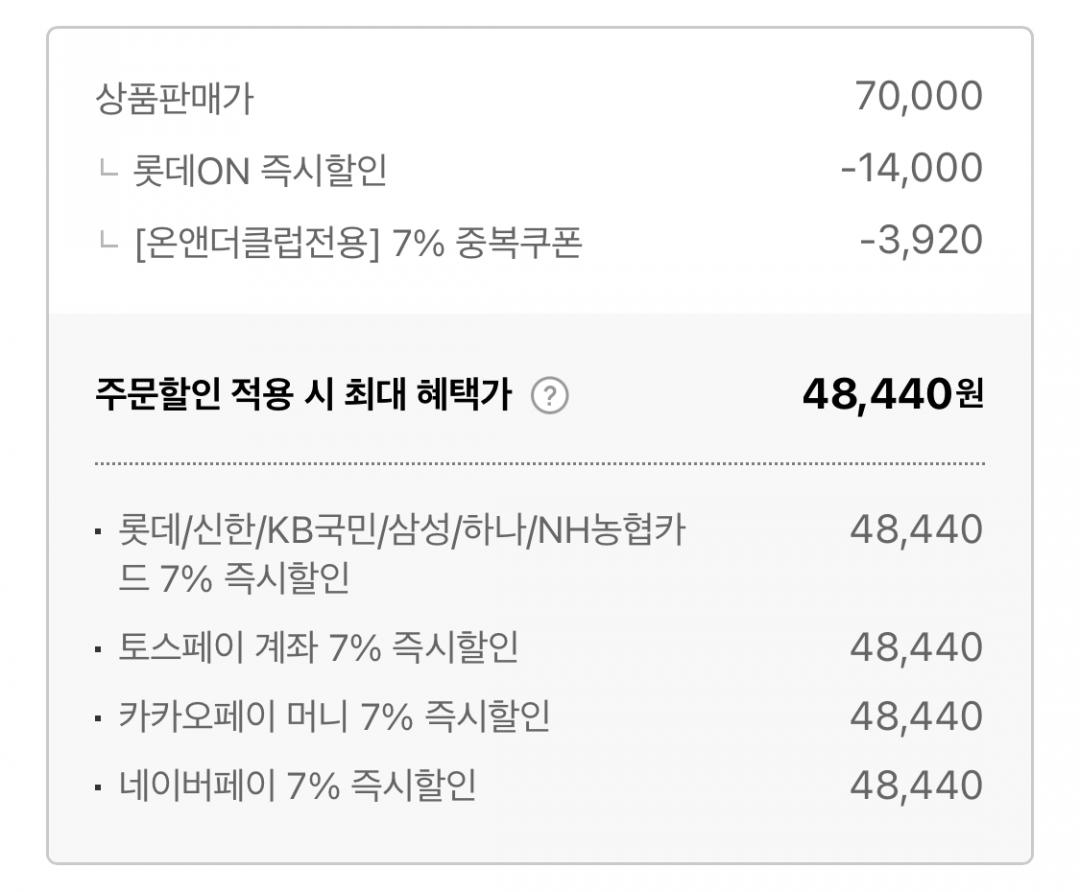The height and width of the screenshot is (892, 1080).
Task: Select 네이버페이 7% 즉시할인
Action: [297, 786]
